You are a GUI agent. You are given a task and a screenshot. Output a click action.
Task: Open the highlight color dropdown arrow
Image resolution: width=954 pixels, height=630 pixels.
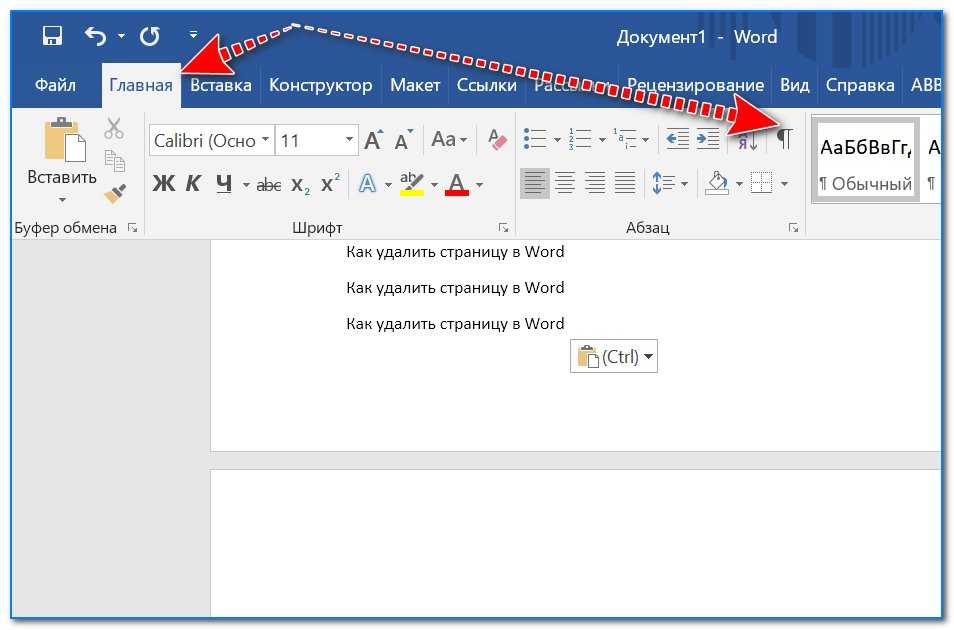coord(434,184)
